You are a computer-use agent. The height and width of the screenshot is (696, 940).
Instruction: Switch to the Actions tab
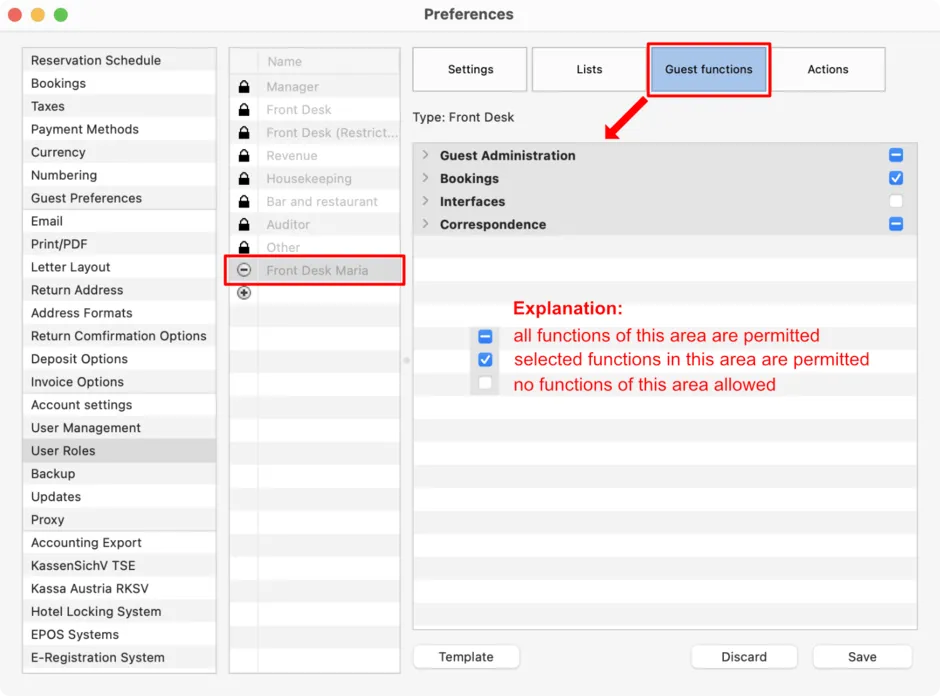coord(827,70)
